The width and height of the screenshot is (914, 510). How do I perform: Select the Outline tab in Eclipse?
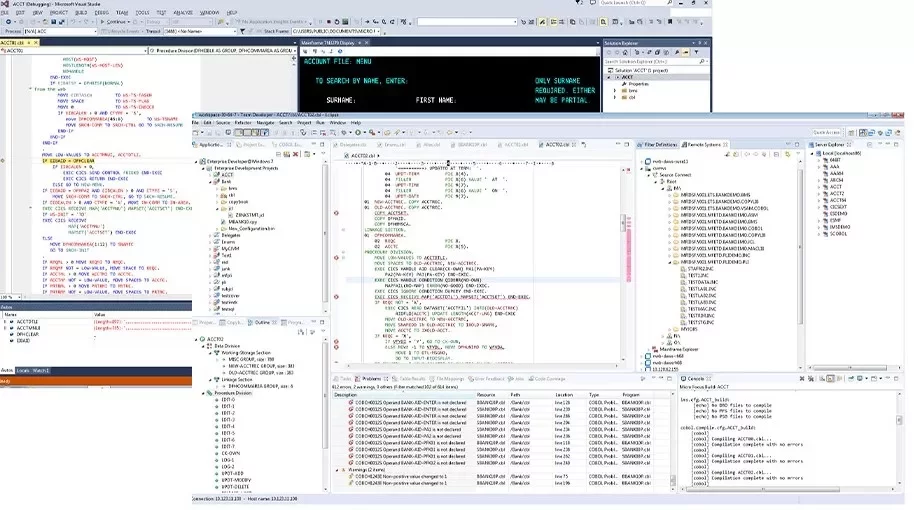click(262, 322)
